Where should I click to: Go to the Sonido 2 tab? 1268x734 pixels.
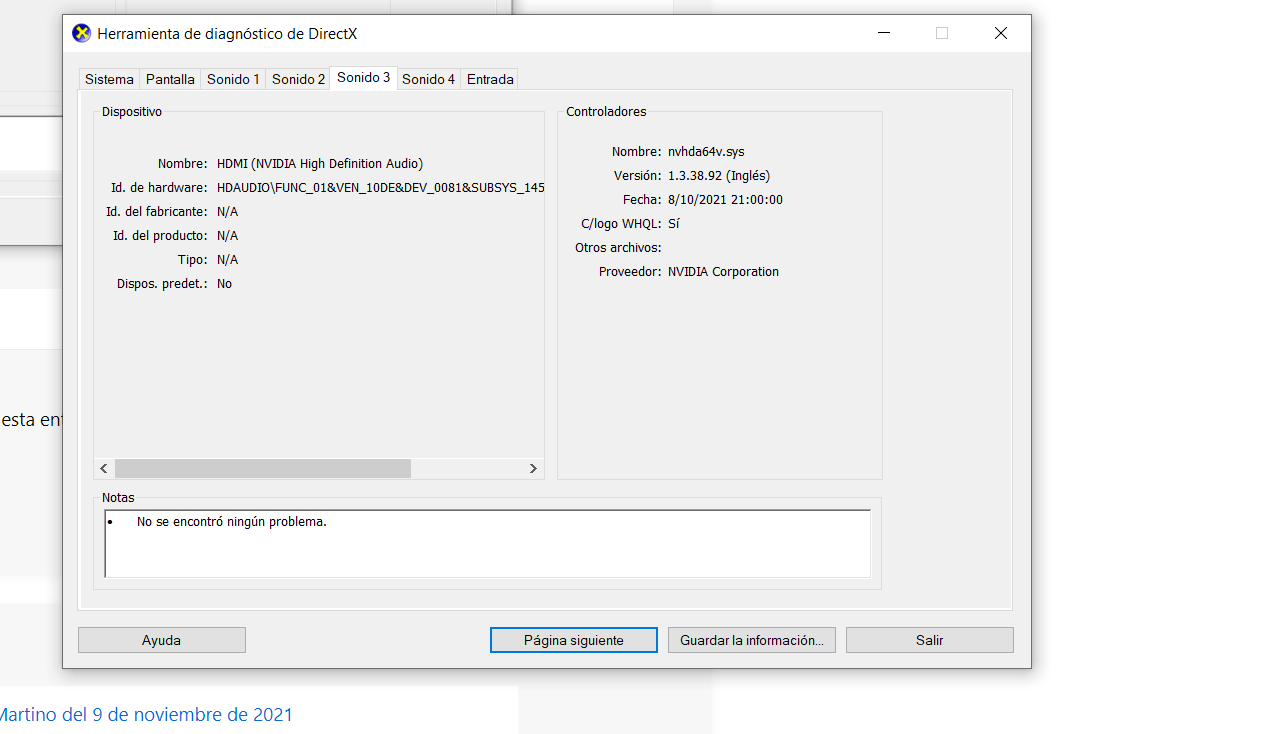[x=298, y=79]
